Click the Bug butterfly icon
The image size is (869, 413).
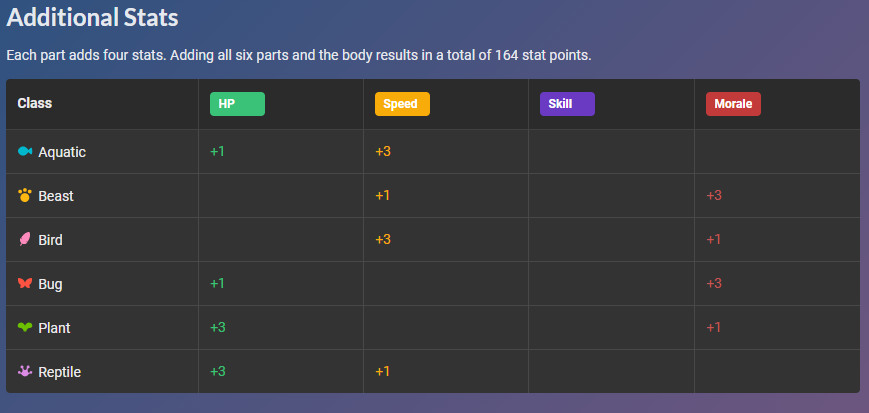25,284
